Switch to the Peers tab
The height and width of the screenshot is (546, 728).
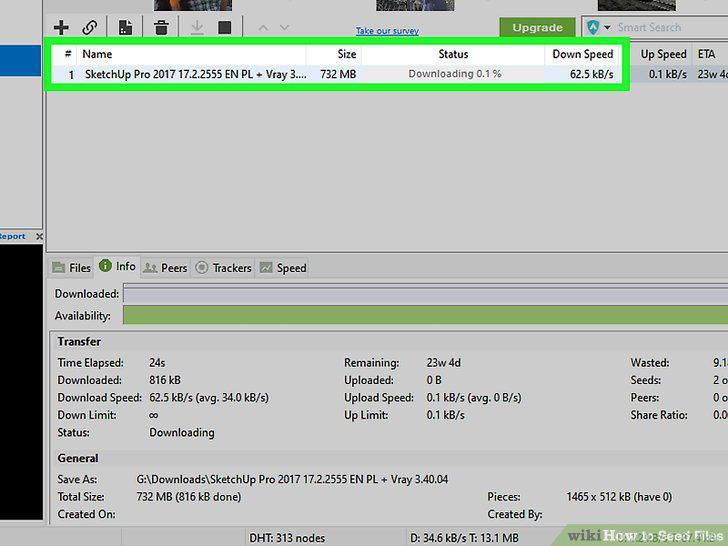coord(165,268)
